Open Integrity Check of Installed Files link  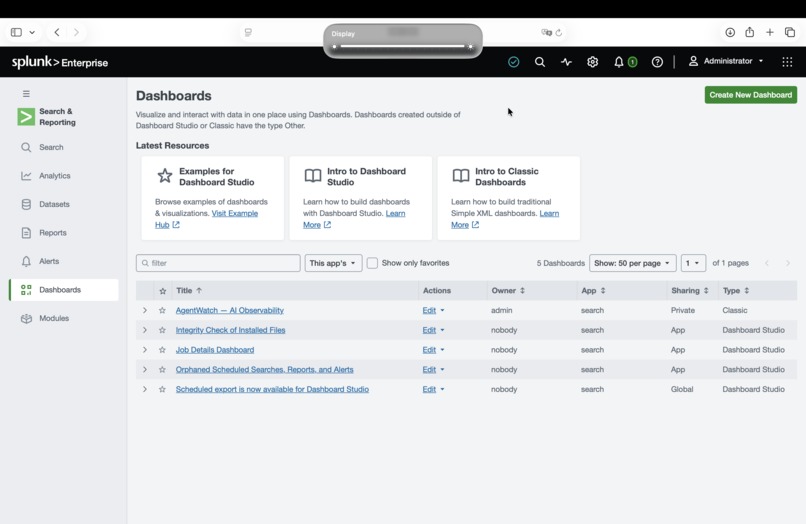tap(230, 330)
